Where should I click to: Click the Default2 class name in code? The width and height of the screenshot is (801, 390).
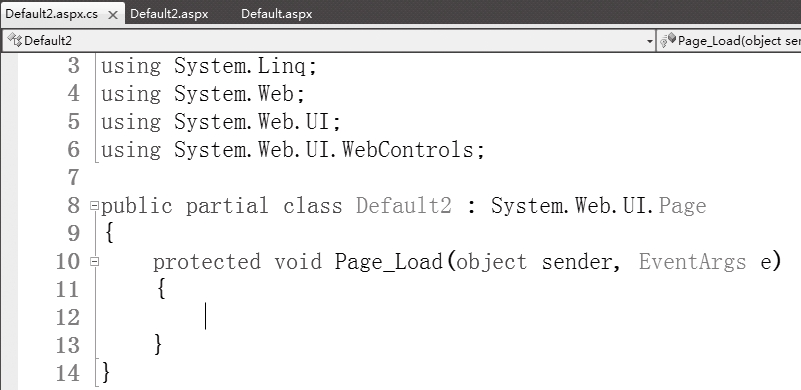[404, 206]
